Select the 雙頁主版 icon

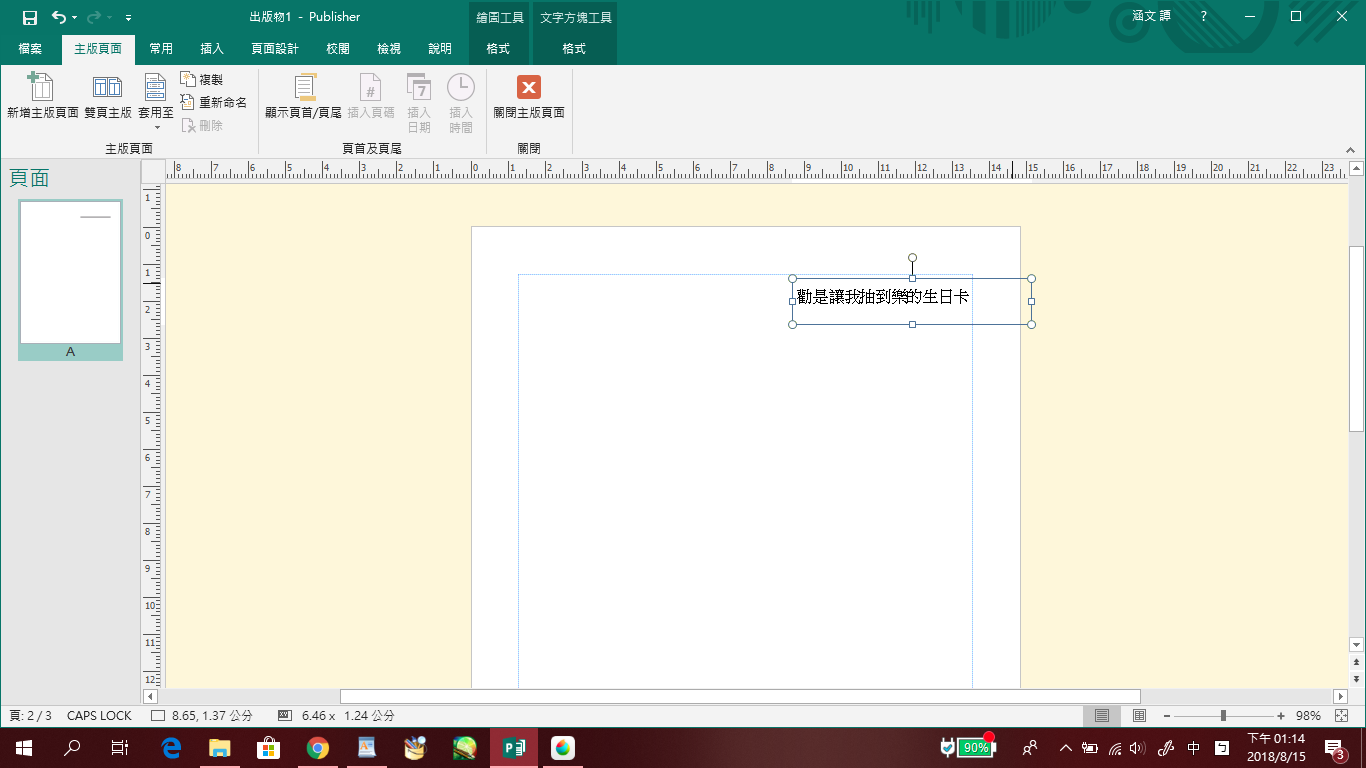107,96
